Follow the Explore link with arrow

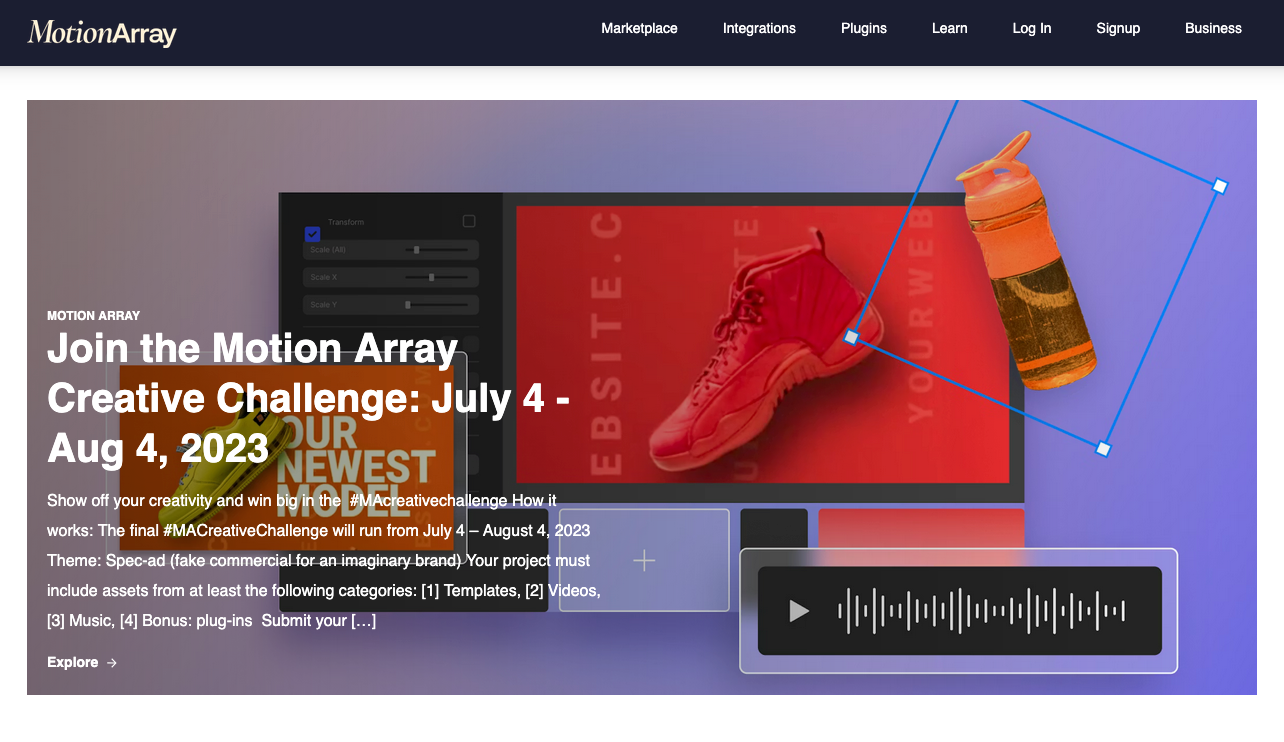tap(82, 662)
